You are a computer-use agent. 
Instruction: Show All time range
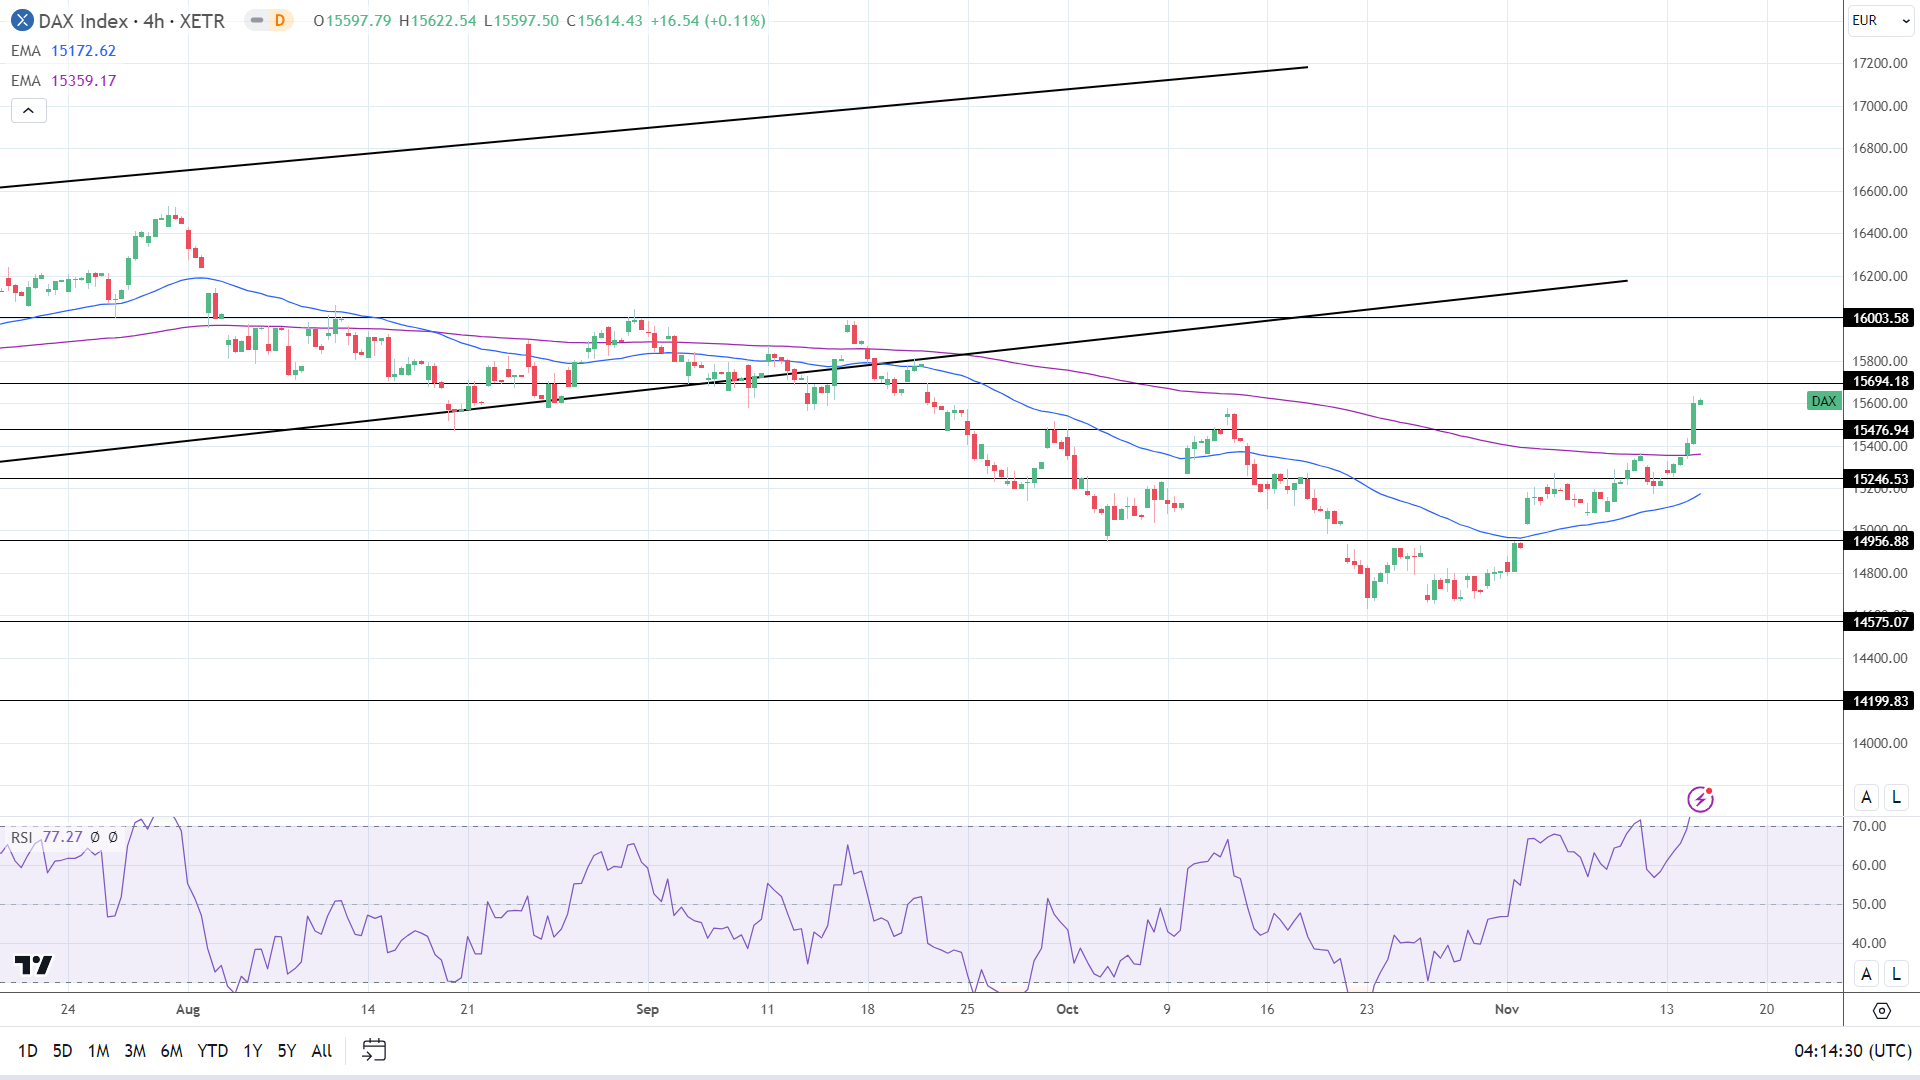point(322,1051)
